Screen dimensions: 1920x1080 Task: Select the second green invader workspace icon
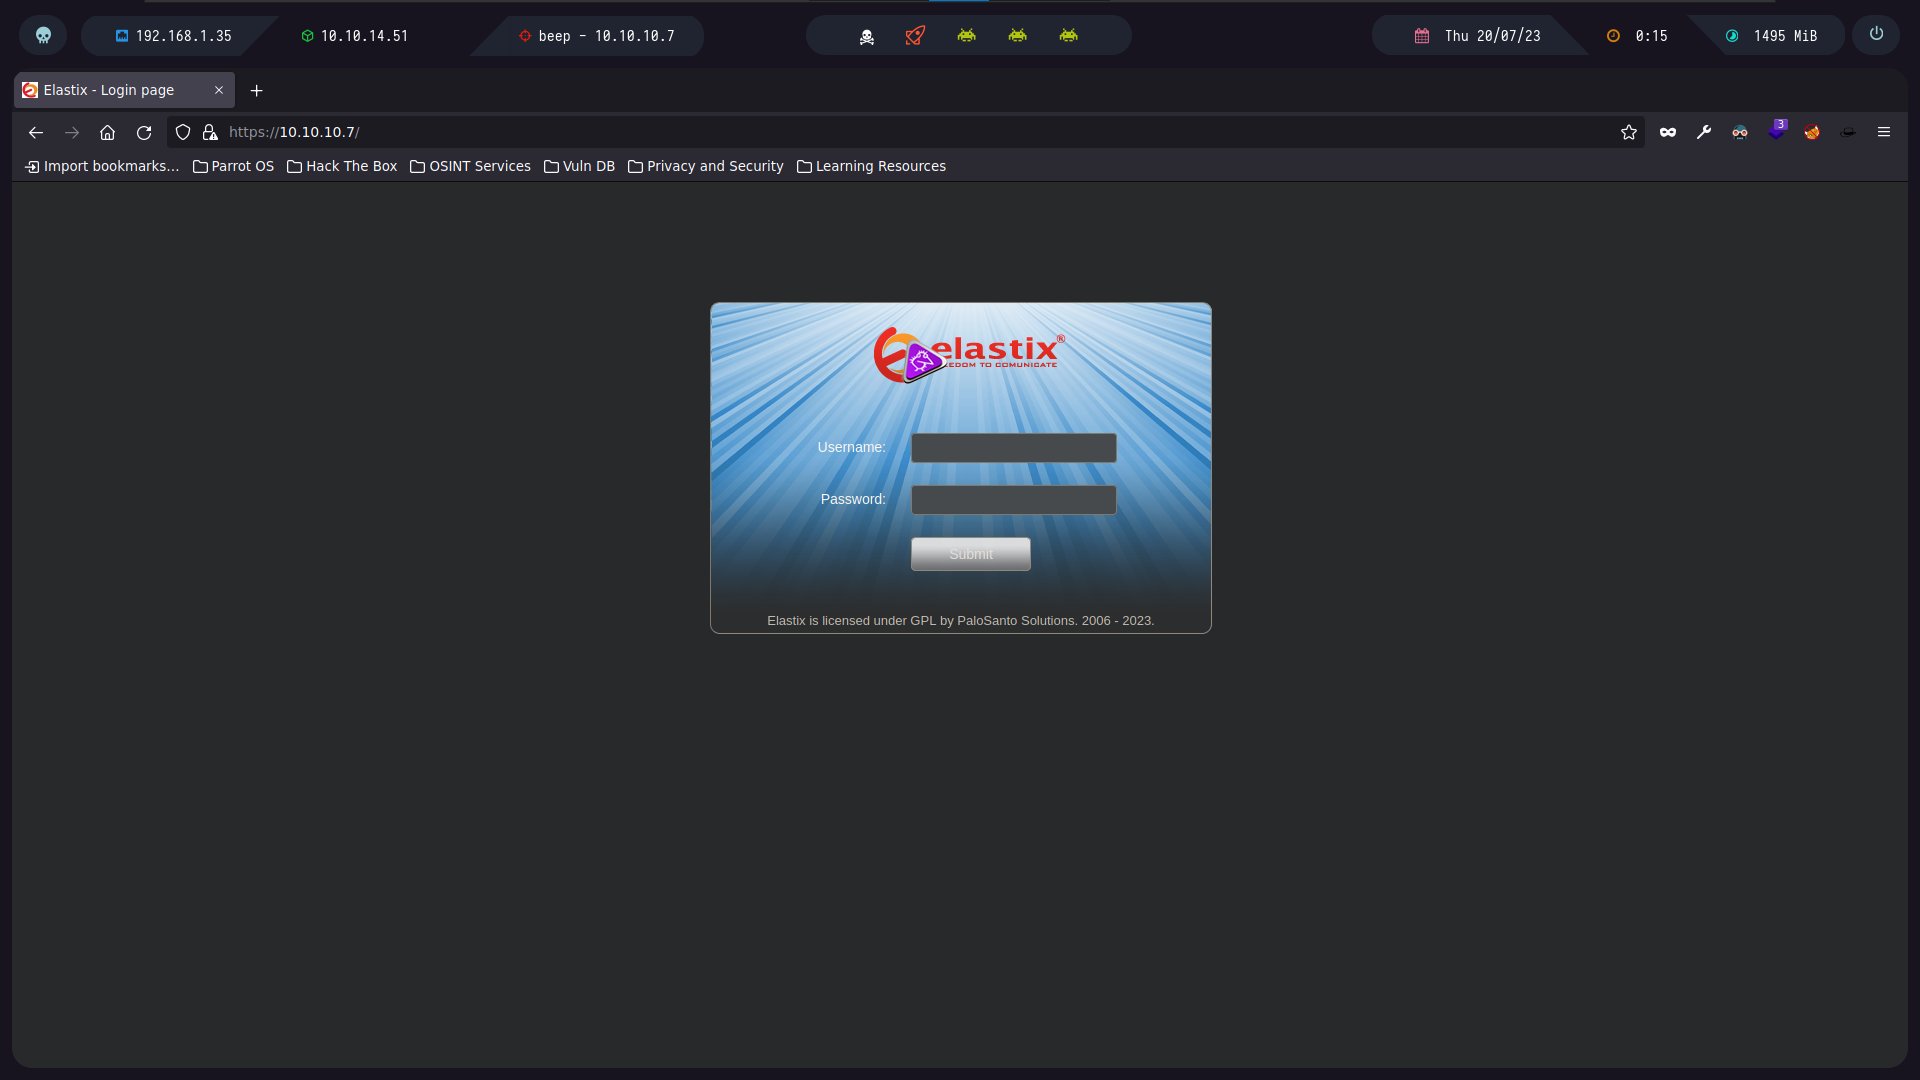pyautogui.click(x=1017, y=36)
